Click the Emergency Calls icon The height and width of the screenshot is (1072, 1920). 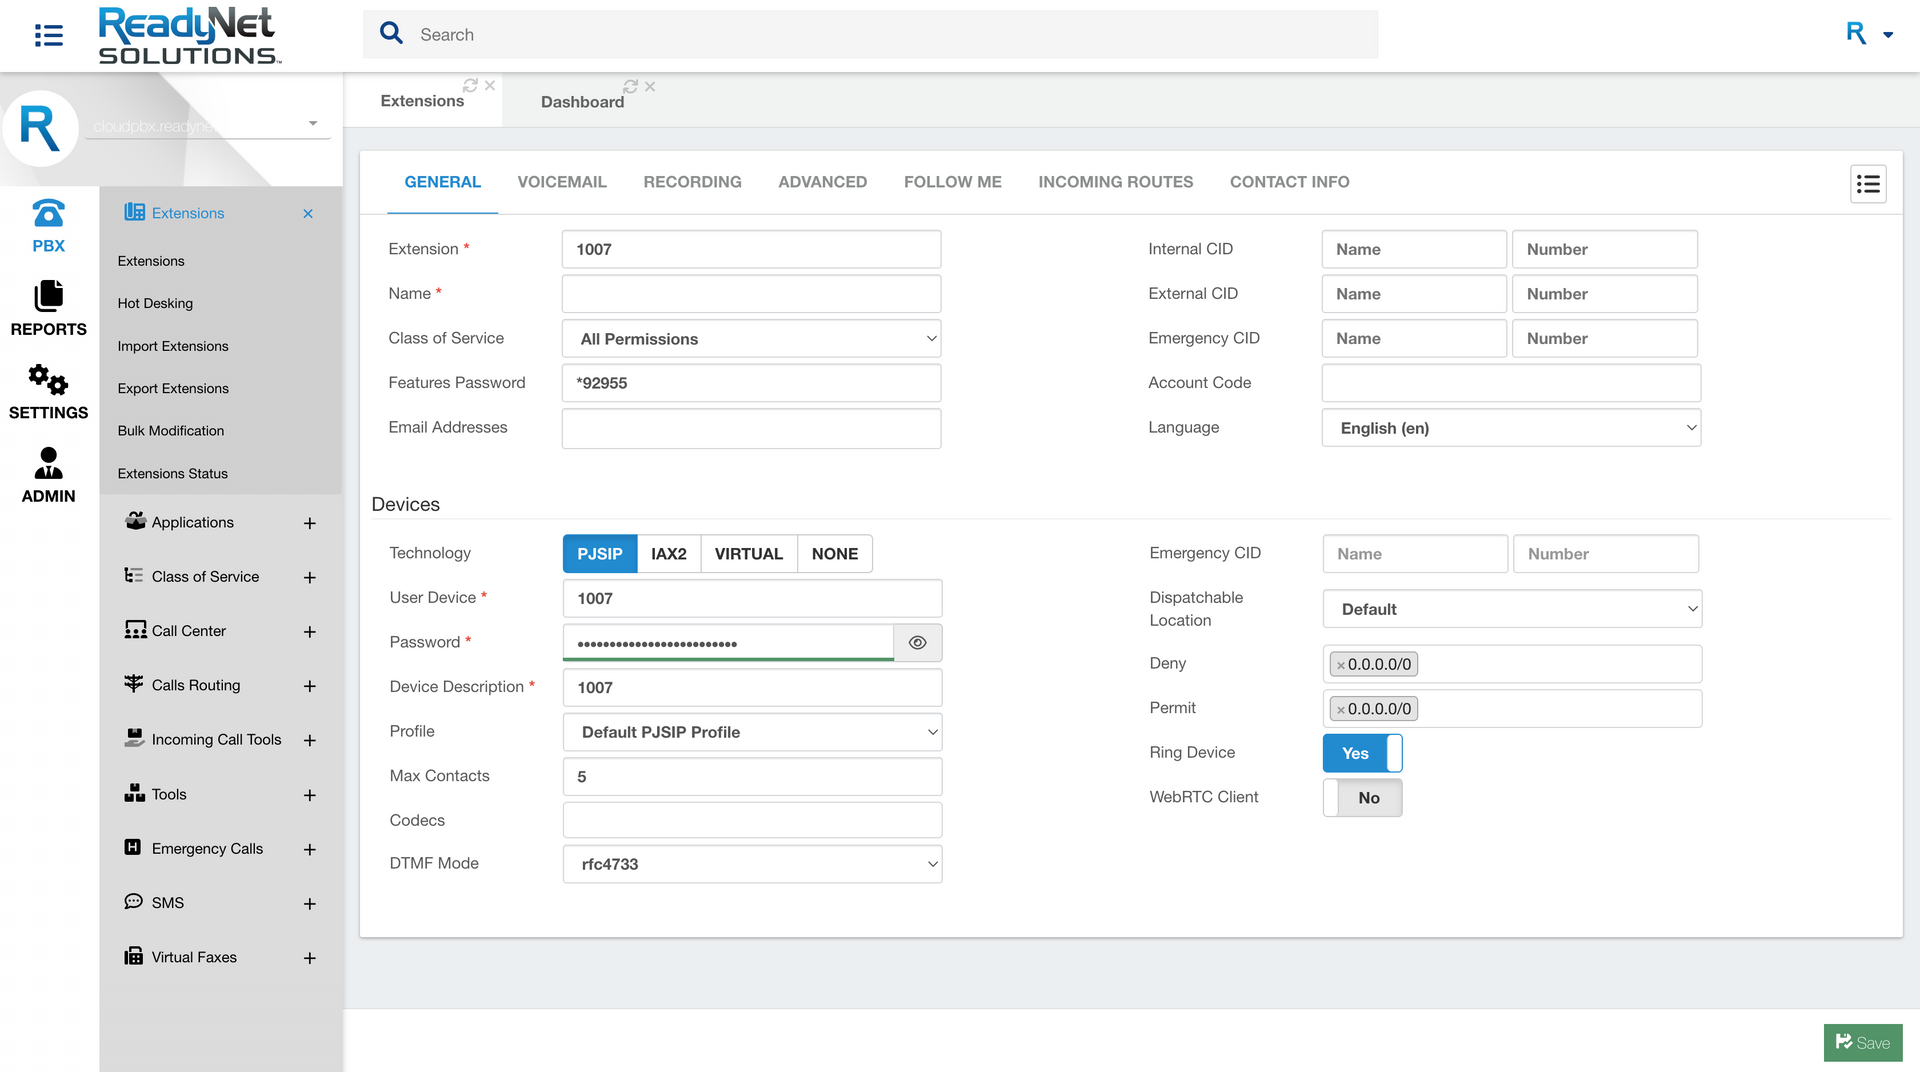pyautogui.click(x=134, y=848)
